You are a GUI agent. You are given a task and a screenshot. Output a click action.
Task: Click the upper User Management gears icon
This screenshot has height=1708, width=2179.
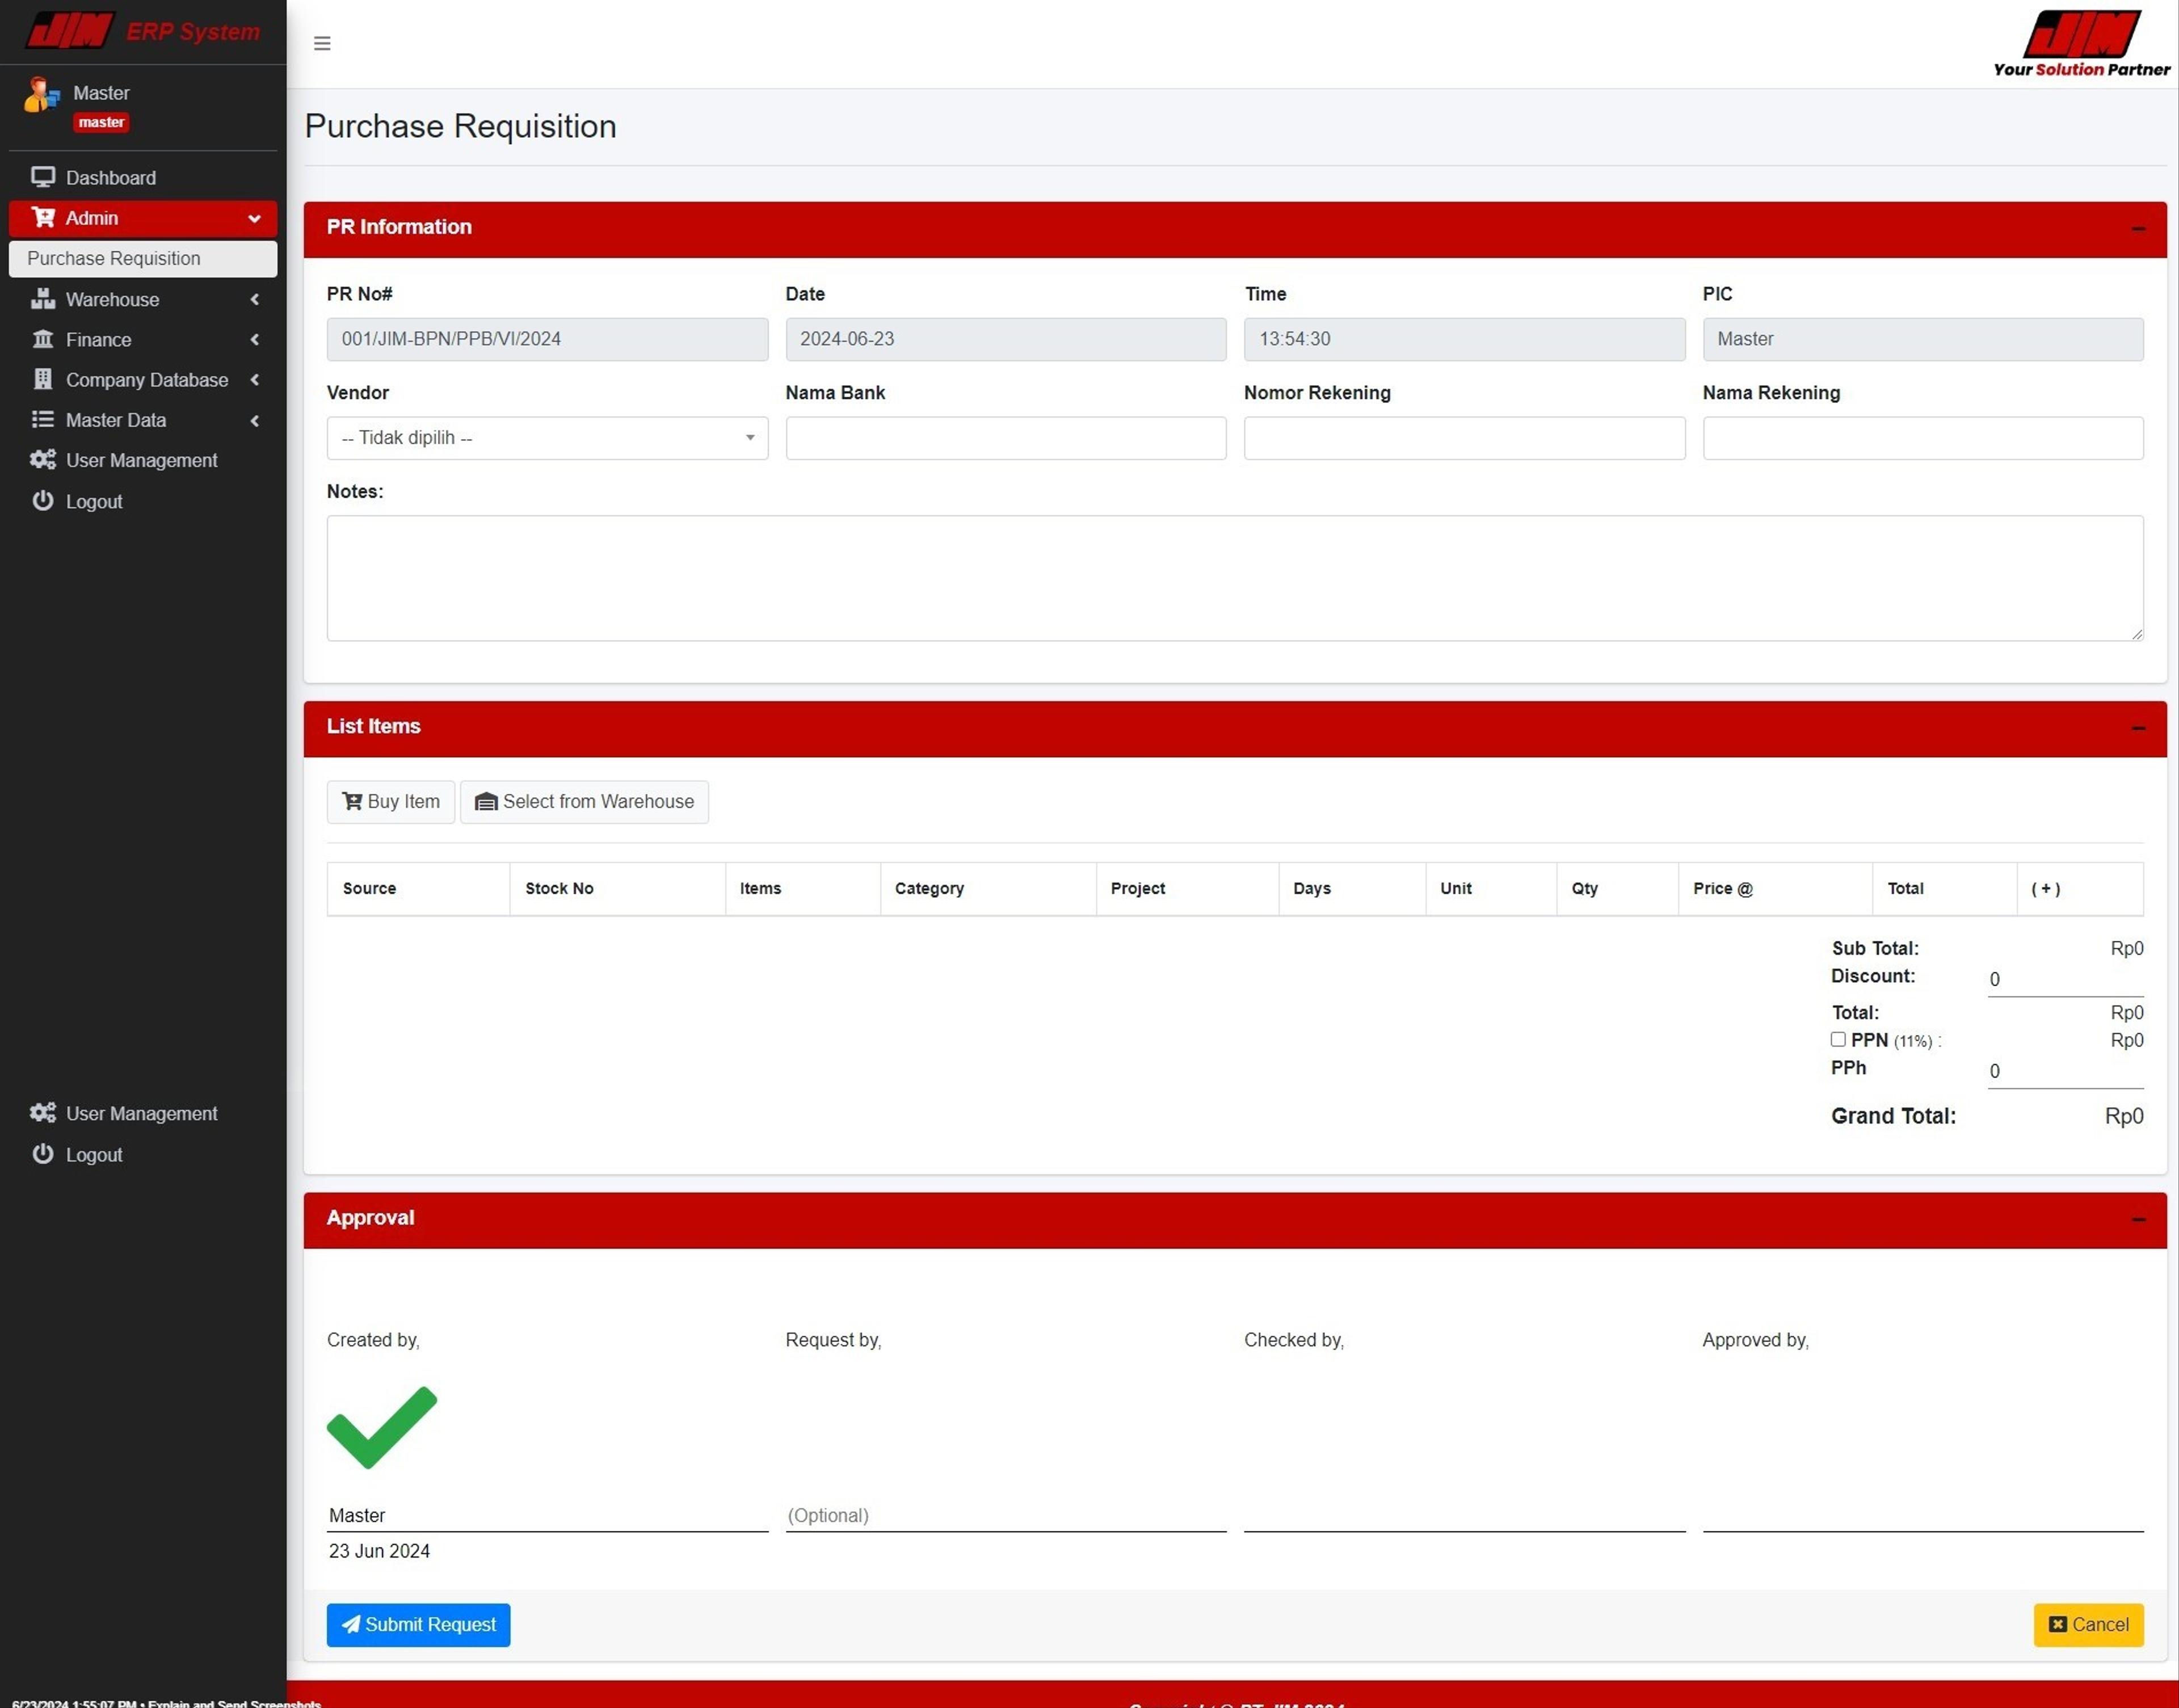pos(42,460)
